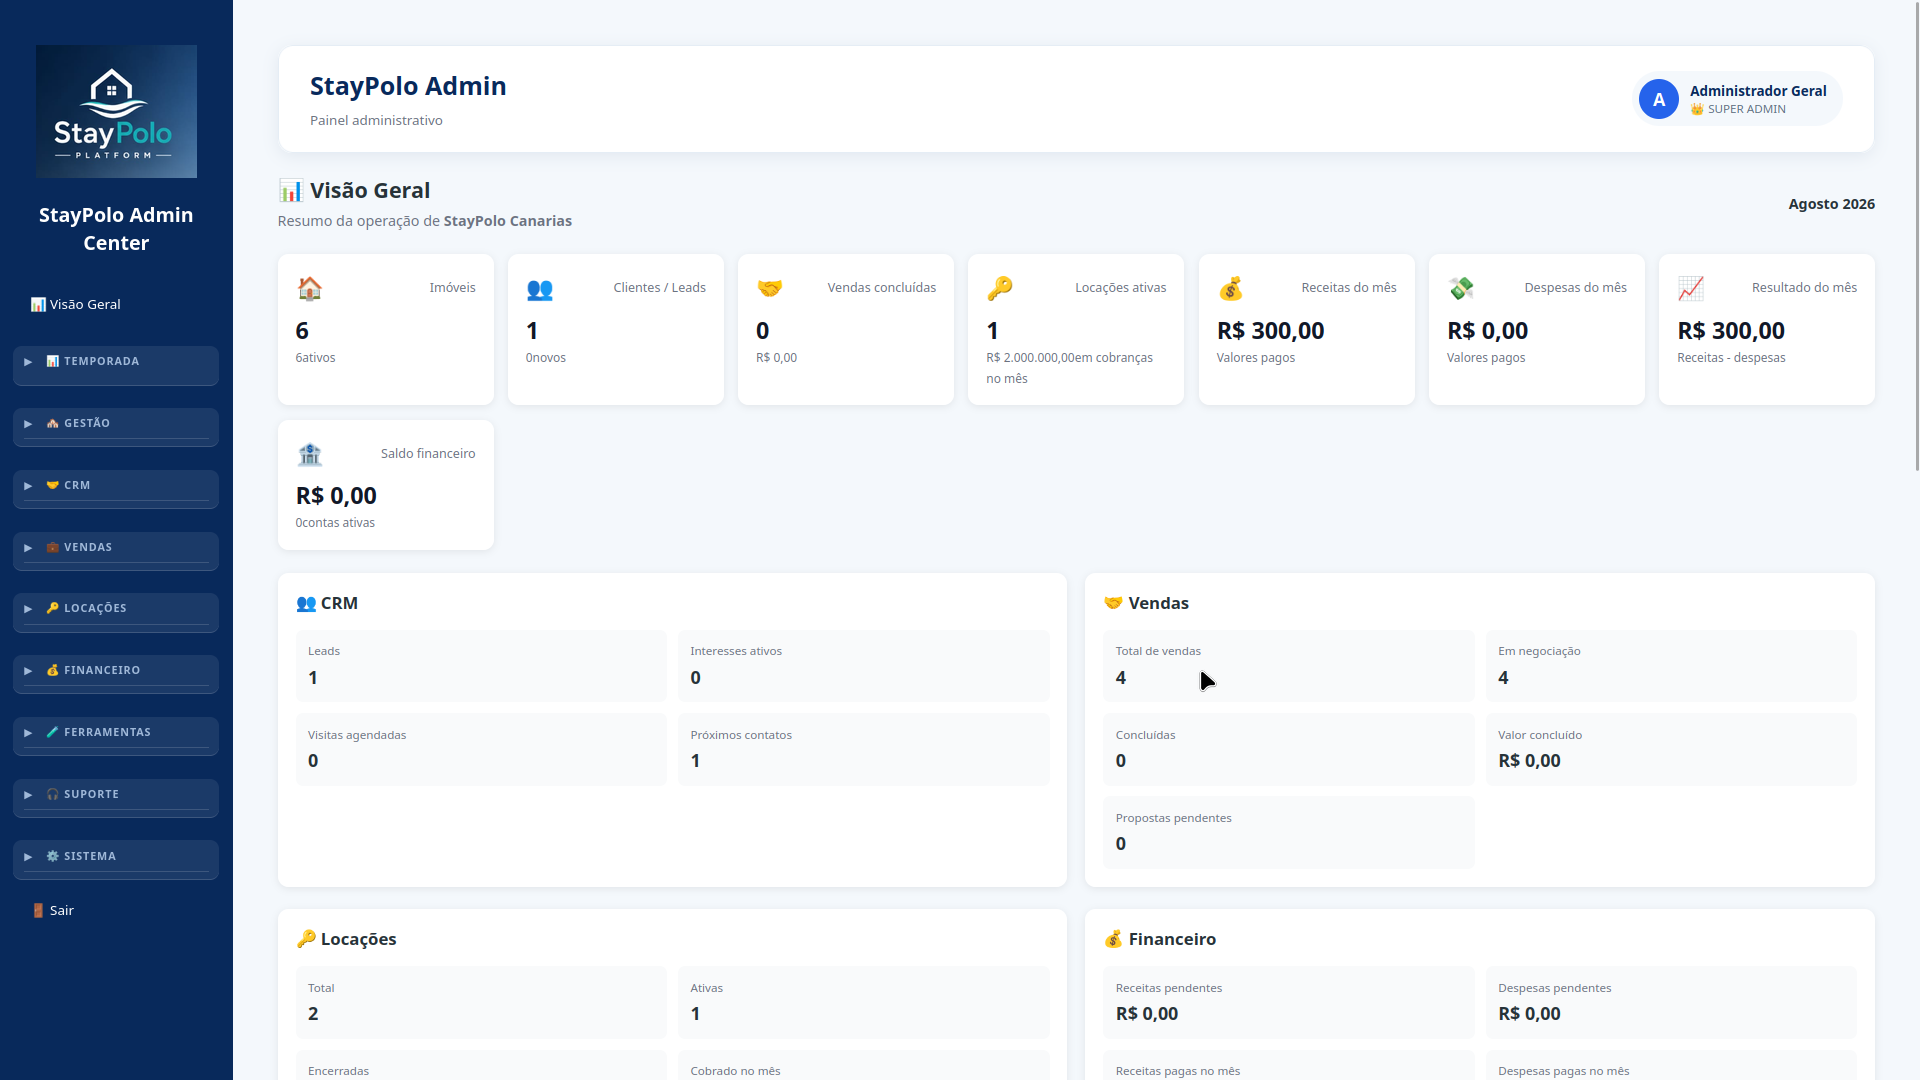This screenshot has height=1080, width=1920.
Task: Click the gear icon in SISTEMA item
Action: tap(53, 856)
